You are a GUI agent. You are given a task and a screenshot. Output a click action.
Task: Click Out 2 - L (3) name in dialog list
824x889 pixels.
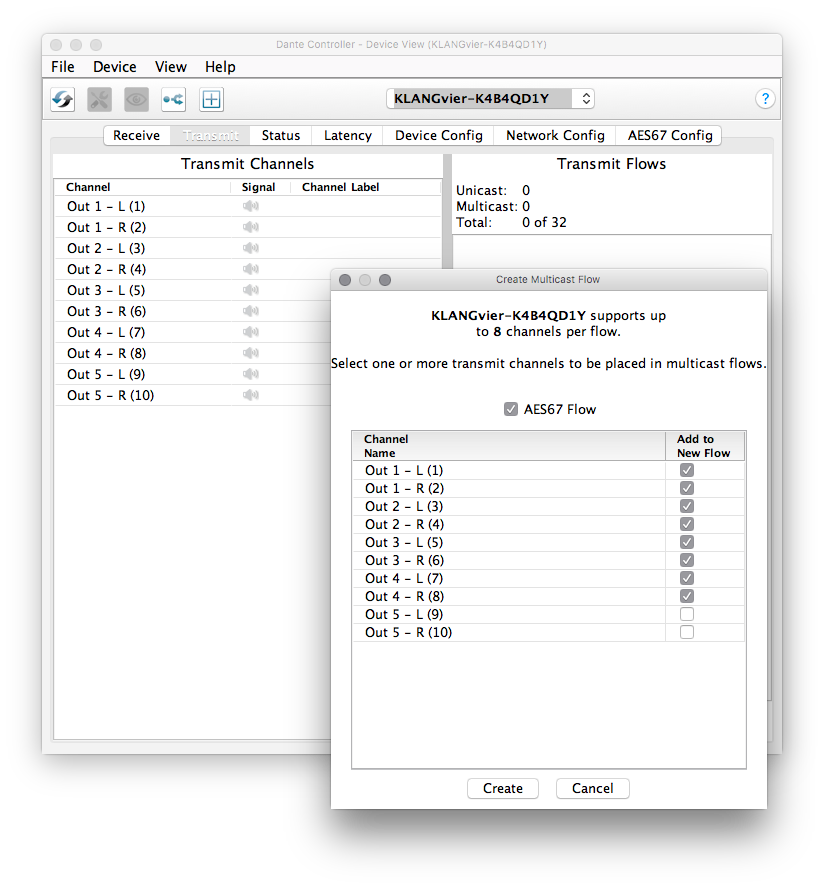(x=404, y=506)
